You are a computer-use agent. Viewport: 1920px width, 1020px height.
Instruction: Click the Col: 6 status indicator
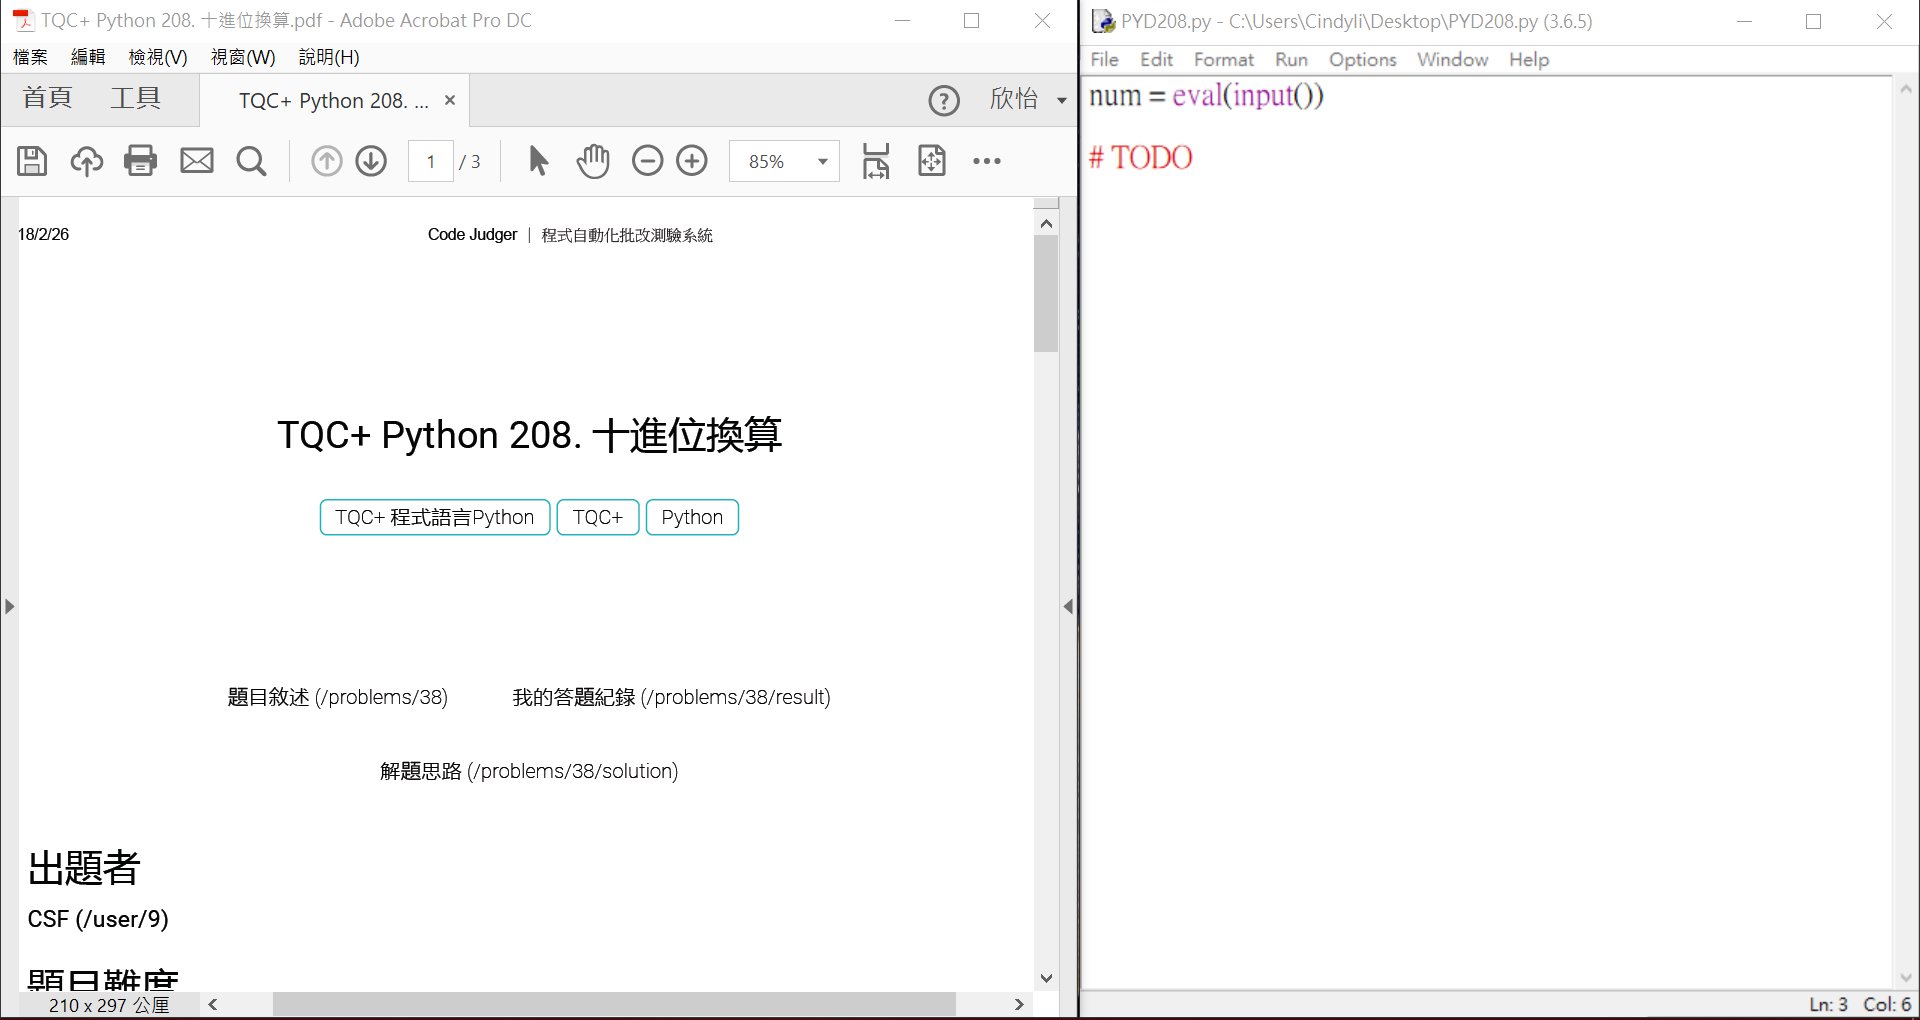coord(1887,1004)
